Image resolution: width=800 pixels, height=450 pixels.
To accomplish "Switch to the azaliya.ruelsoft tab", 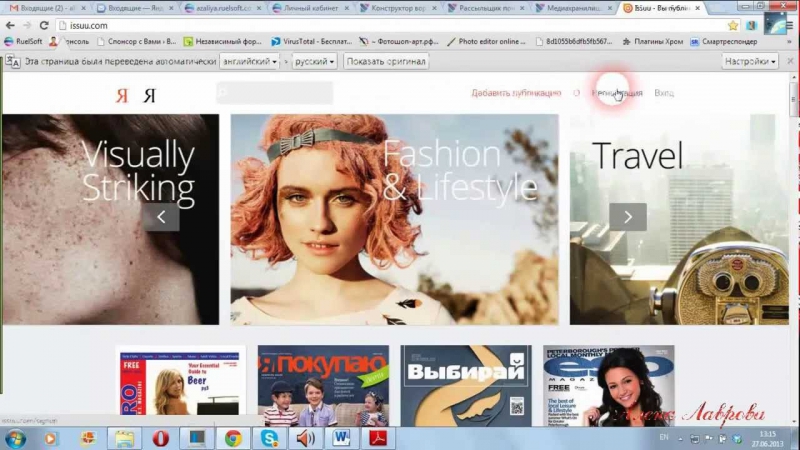I will 223,8.
